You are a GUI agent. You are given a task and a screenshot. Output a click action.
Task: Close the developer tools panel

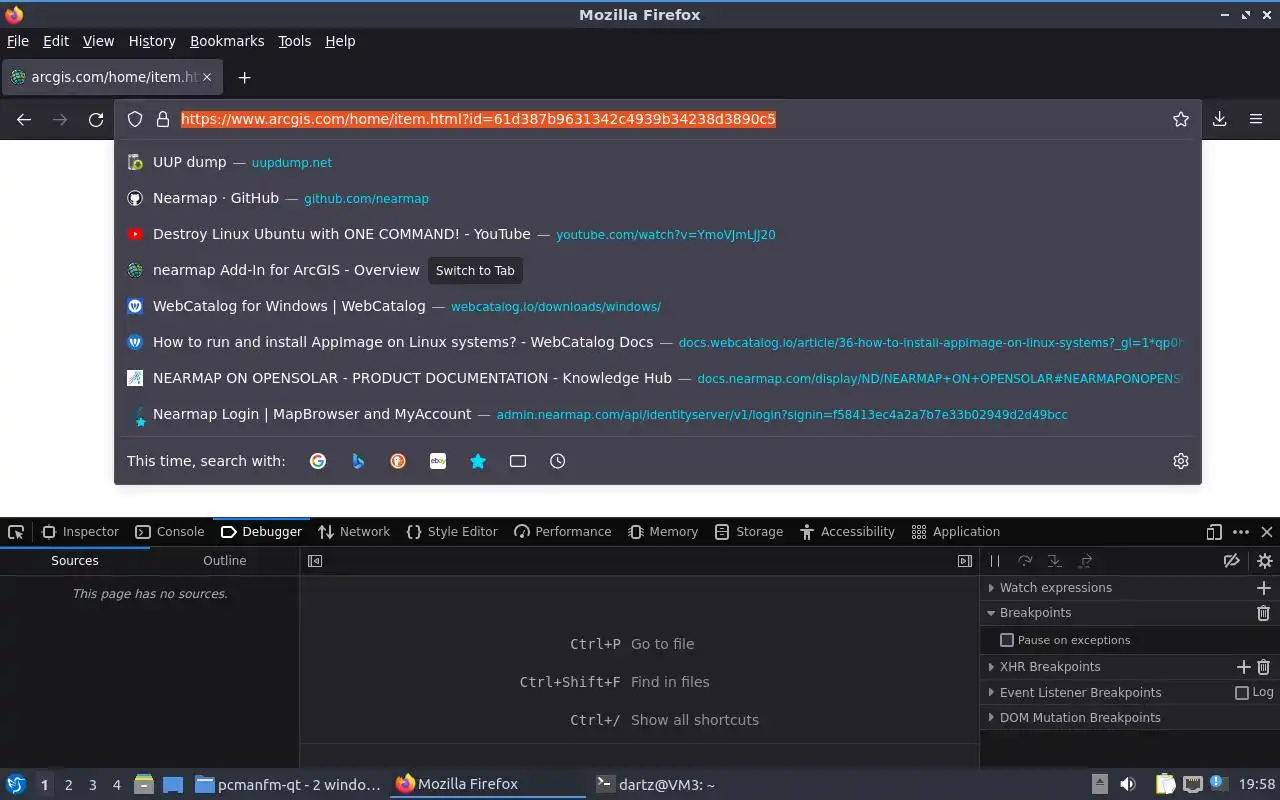click(x=1267, y=532)
